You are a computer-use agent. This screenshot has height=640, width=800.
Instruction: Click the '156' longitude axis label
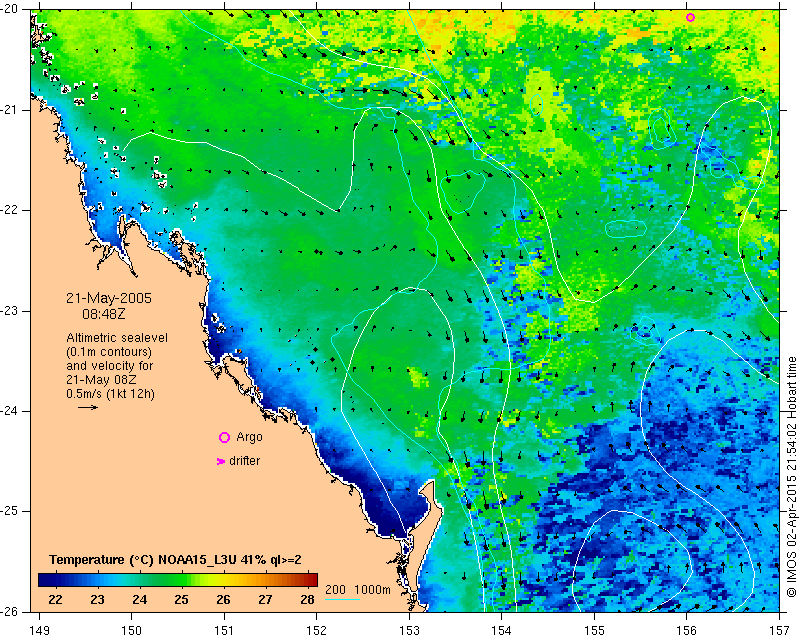point(687,631)
